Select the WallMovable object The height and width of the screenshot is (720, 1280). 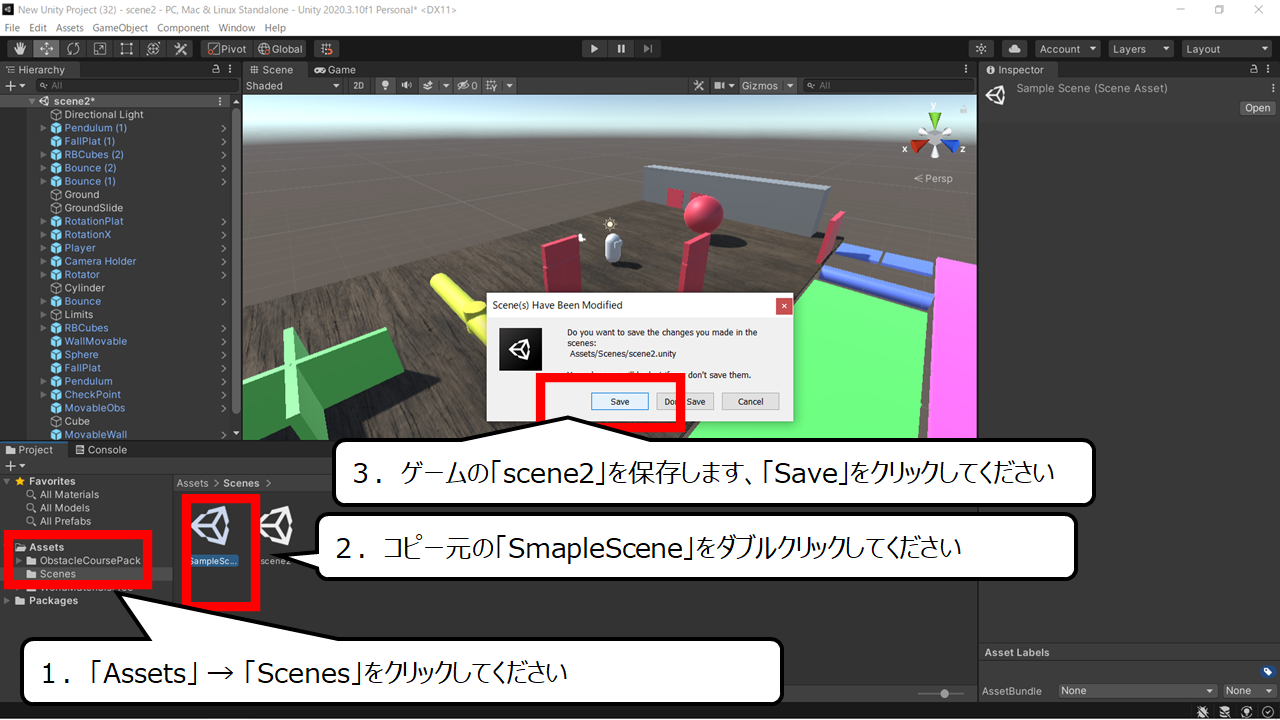pyautogui.click(x=96, y=341)
